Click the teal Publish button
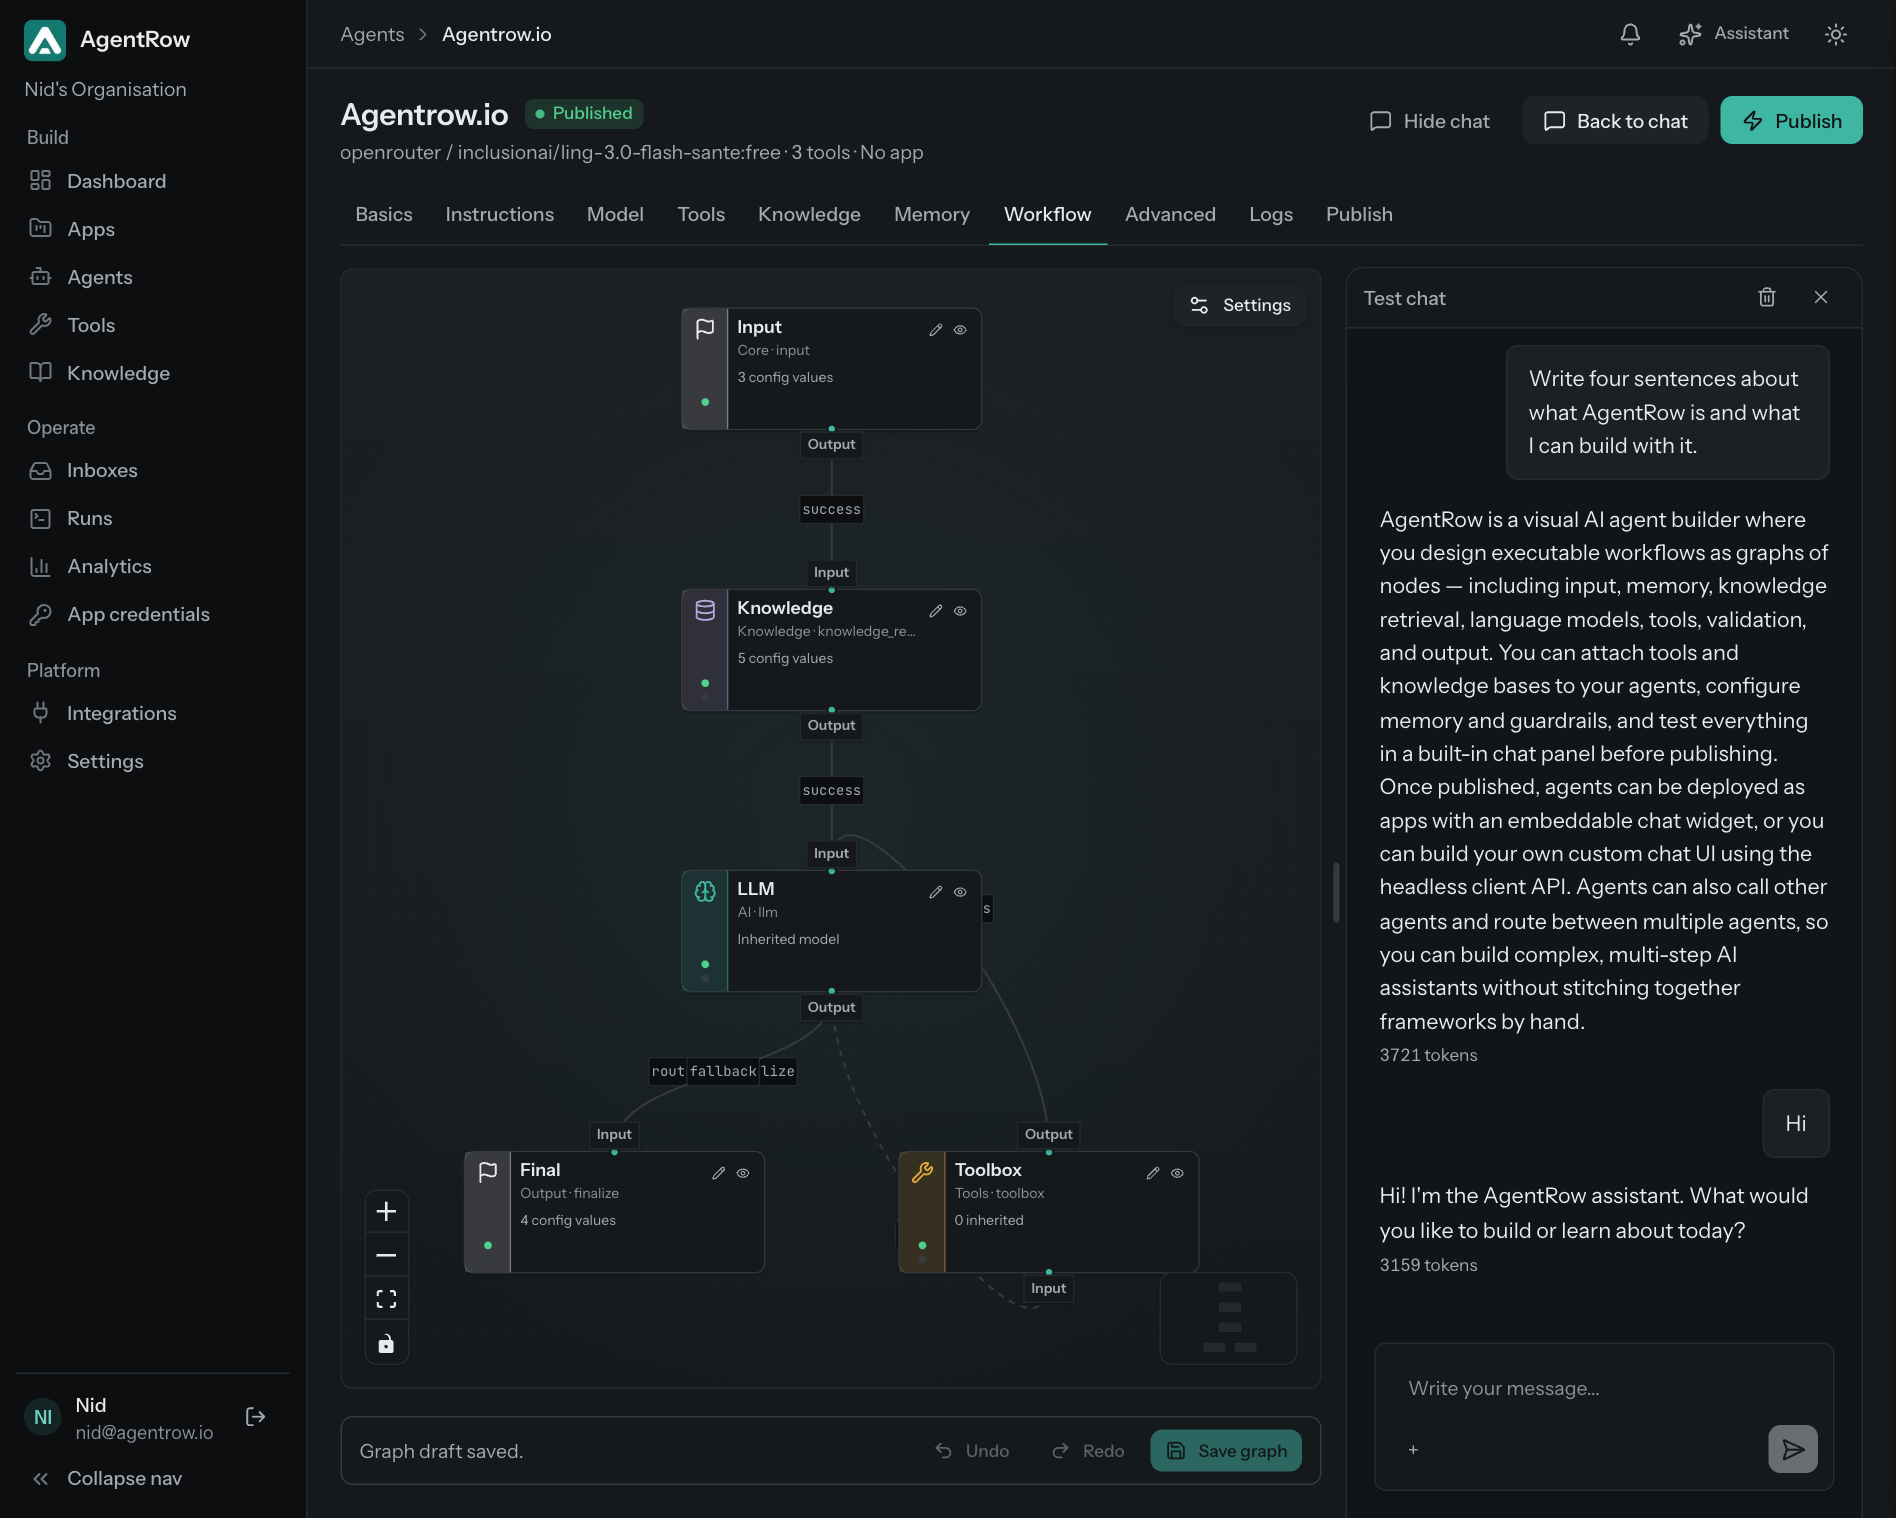Screen dimensions: 1896x1518 click(1791, 120)
